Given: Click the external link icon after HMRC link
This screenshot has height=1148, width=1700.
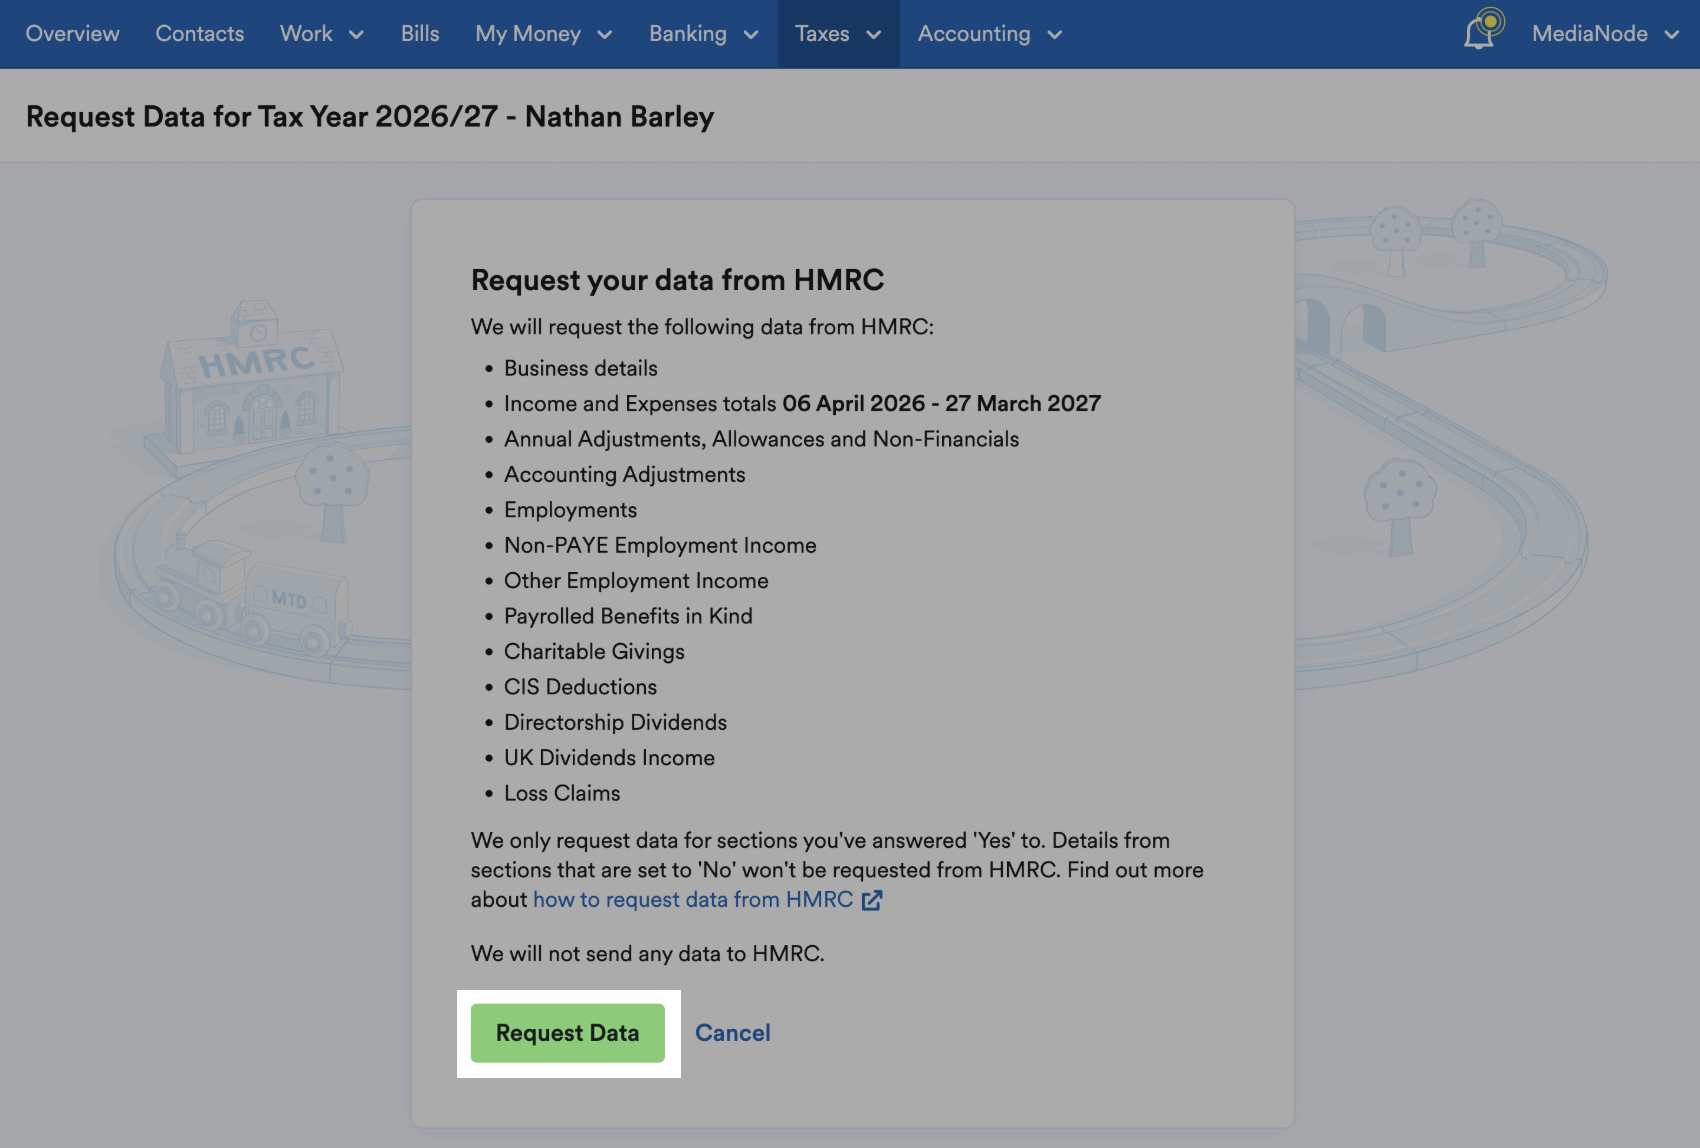Looking at the screenshot, I should [872, 900].
